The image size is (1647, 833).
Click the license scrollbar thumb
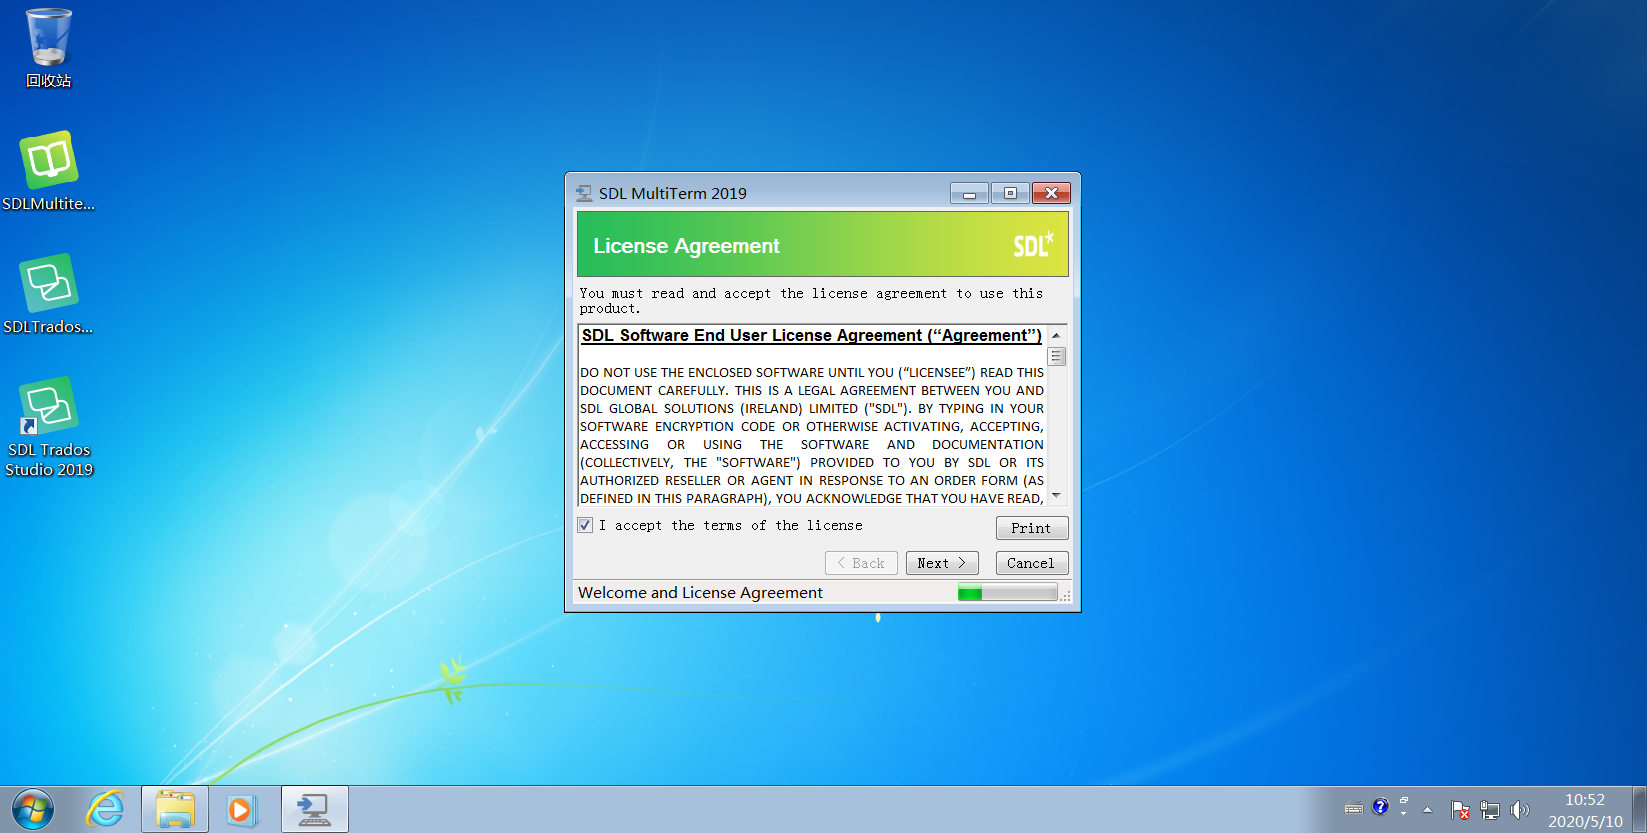[1056, 356]
